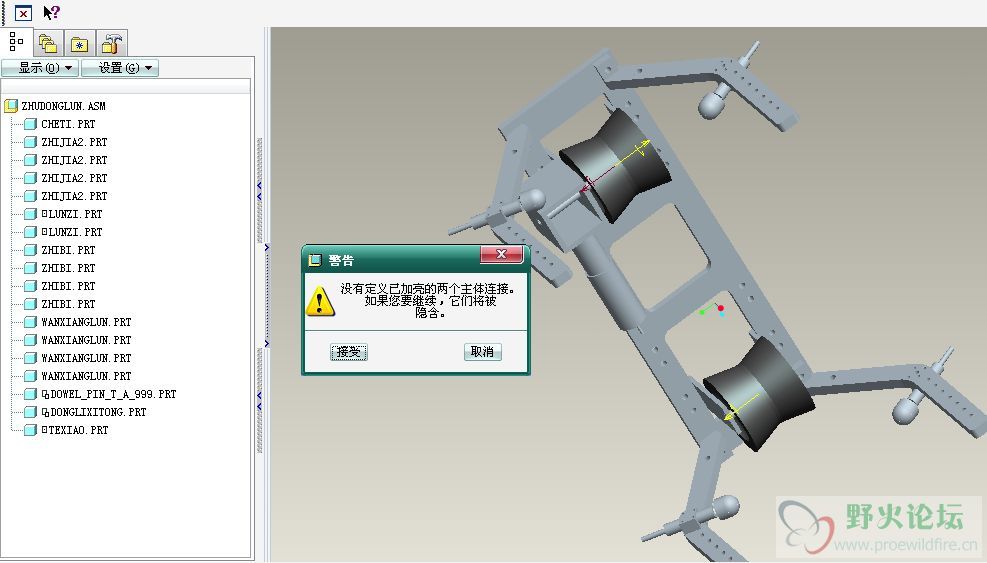This screenshot has height=563, width=987.
Task: Click the lower roller wheel in the model
Action: tap(759, 394)
